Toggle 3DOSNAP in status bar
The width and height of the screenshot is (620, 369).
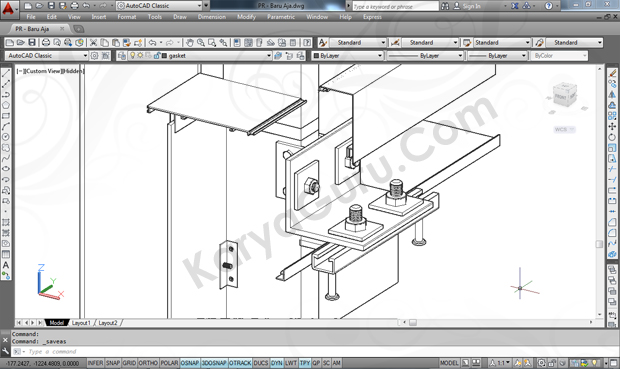click(214, 363)
